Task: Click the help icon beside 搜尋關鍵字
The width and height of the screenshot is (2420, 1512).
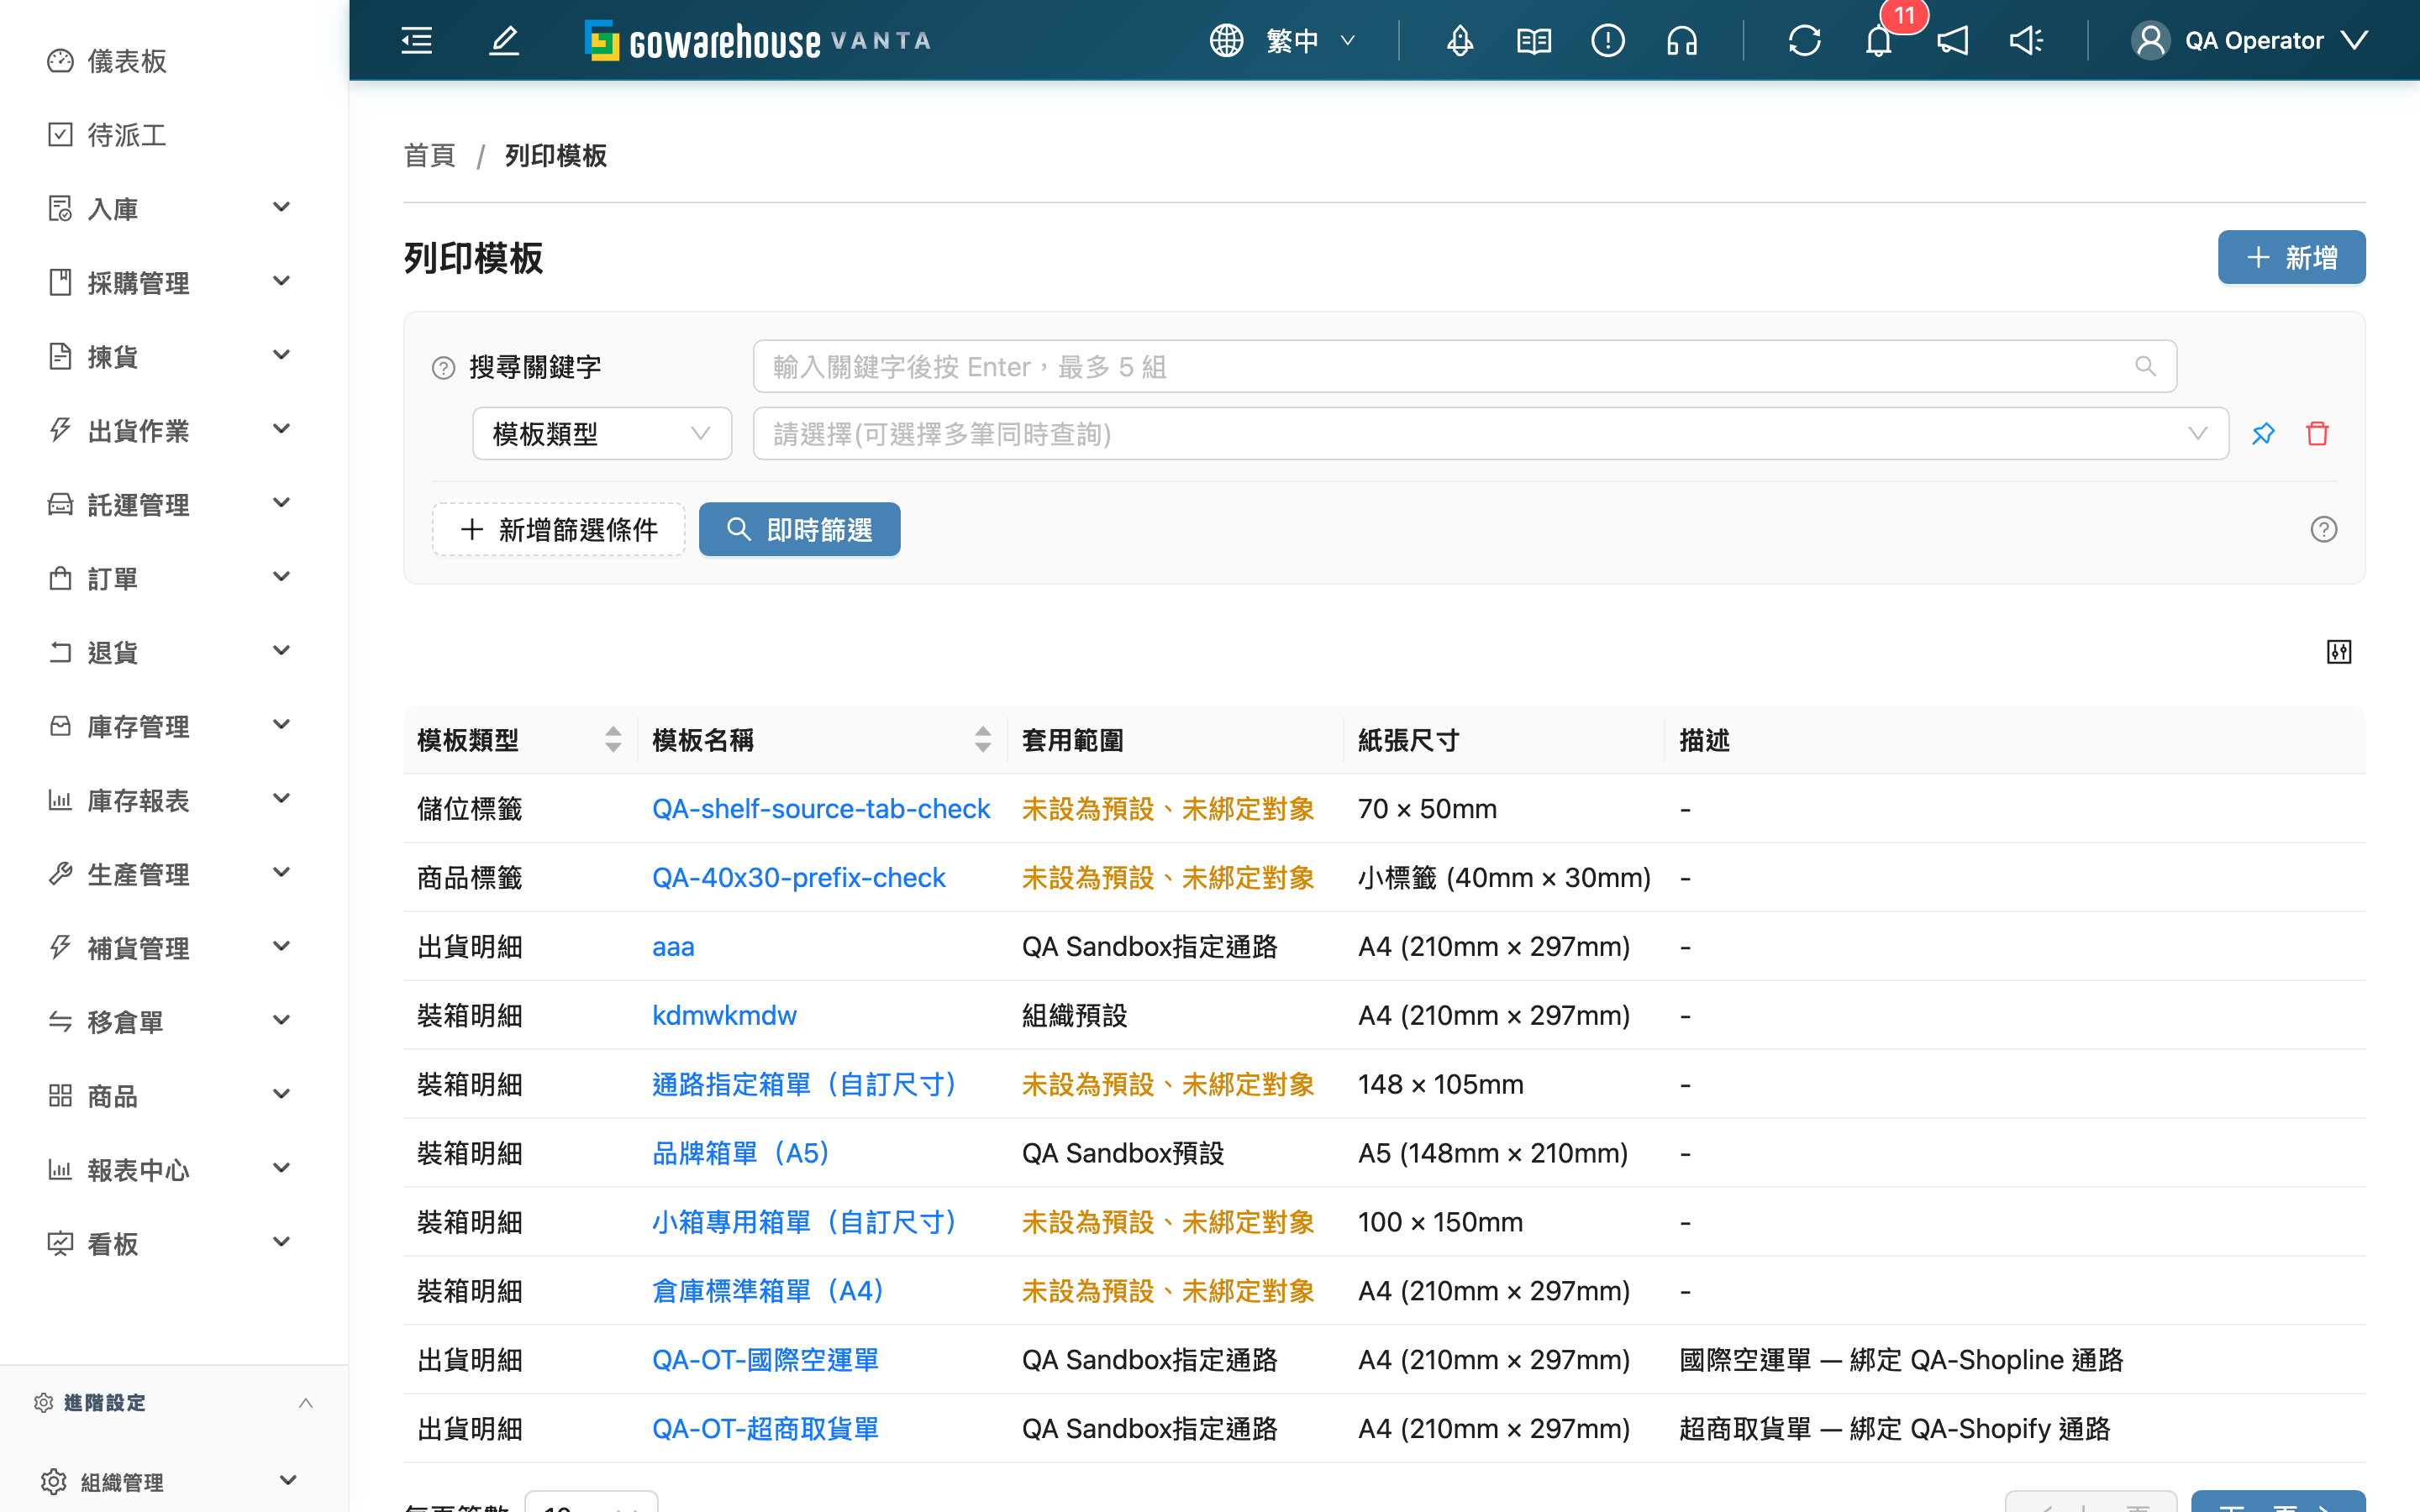Action: tap(443, 368)
